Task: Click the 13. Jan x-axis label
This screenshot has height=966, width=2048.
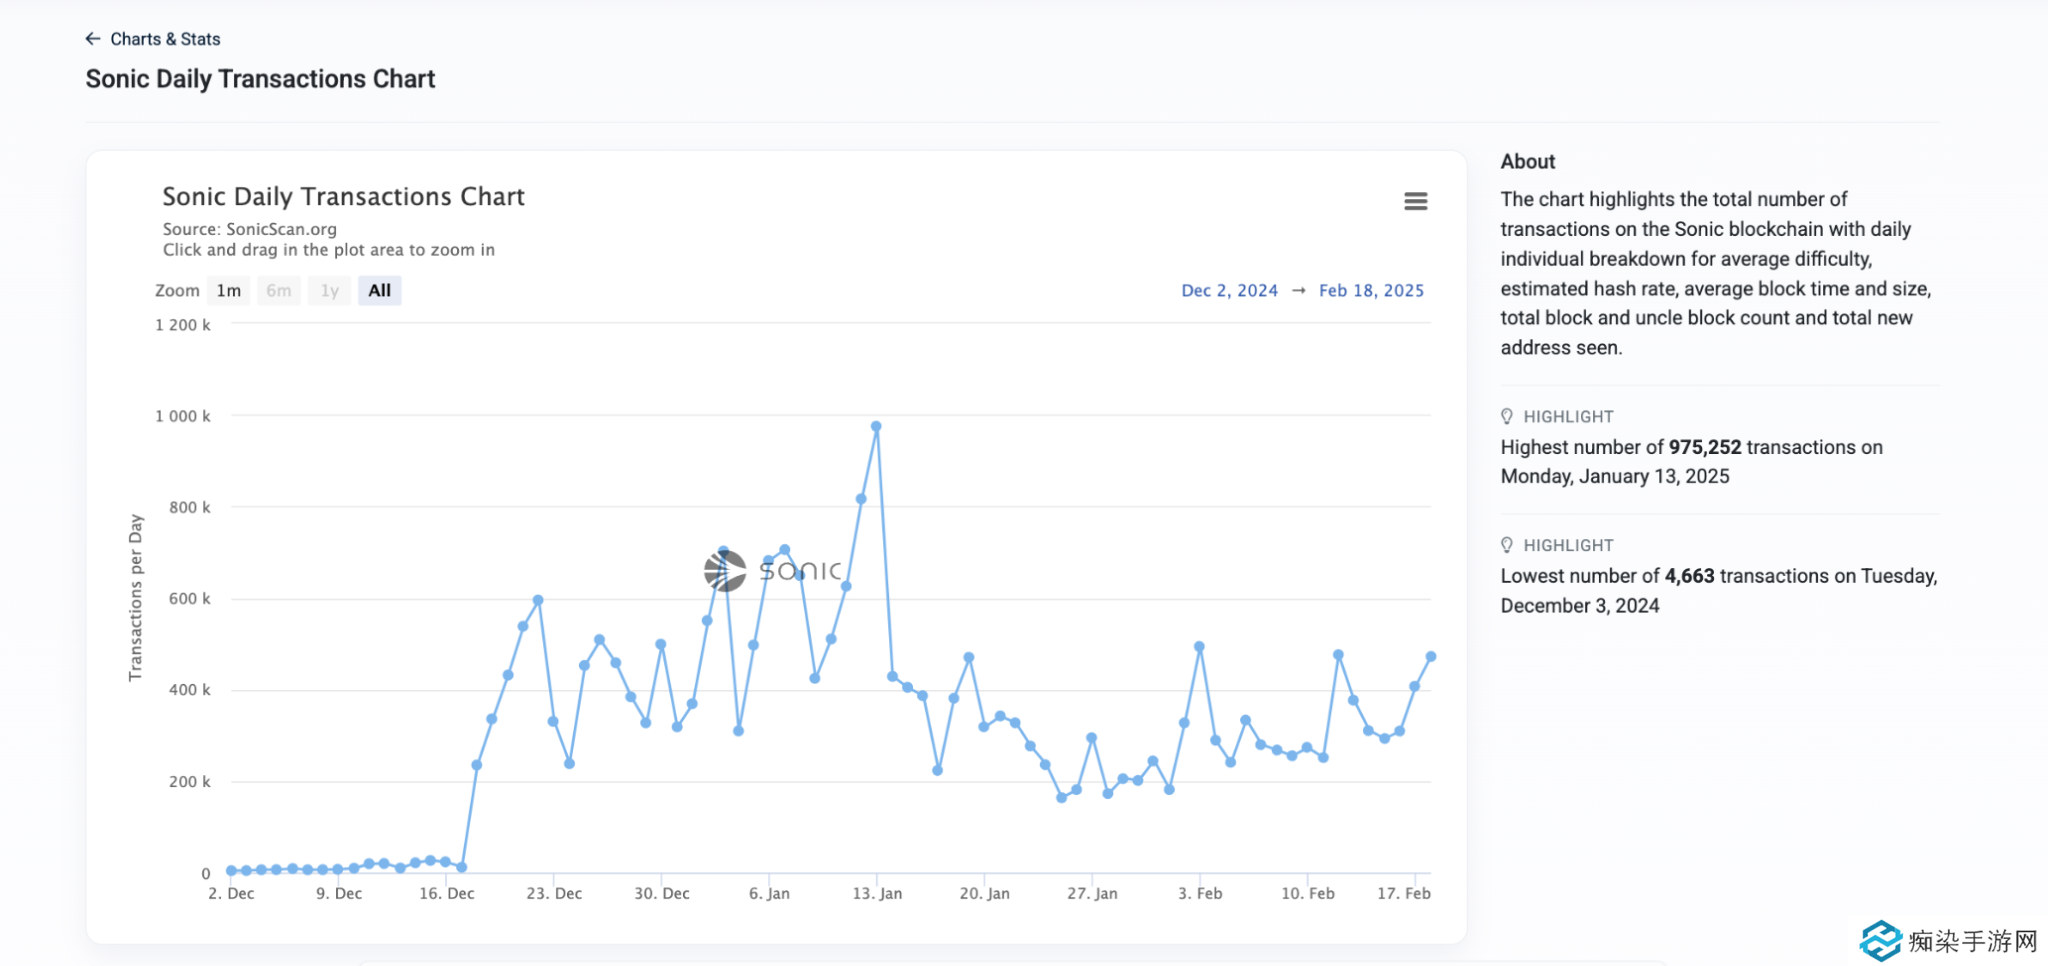Action: click(877, 894)
